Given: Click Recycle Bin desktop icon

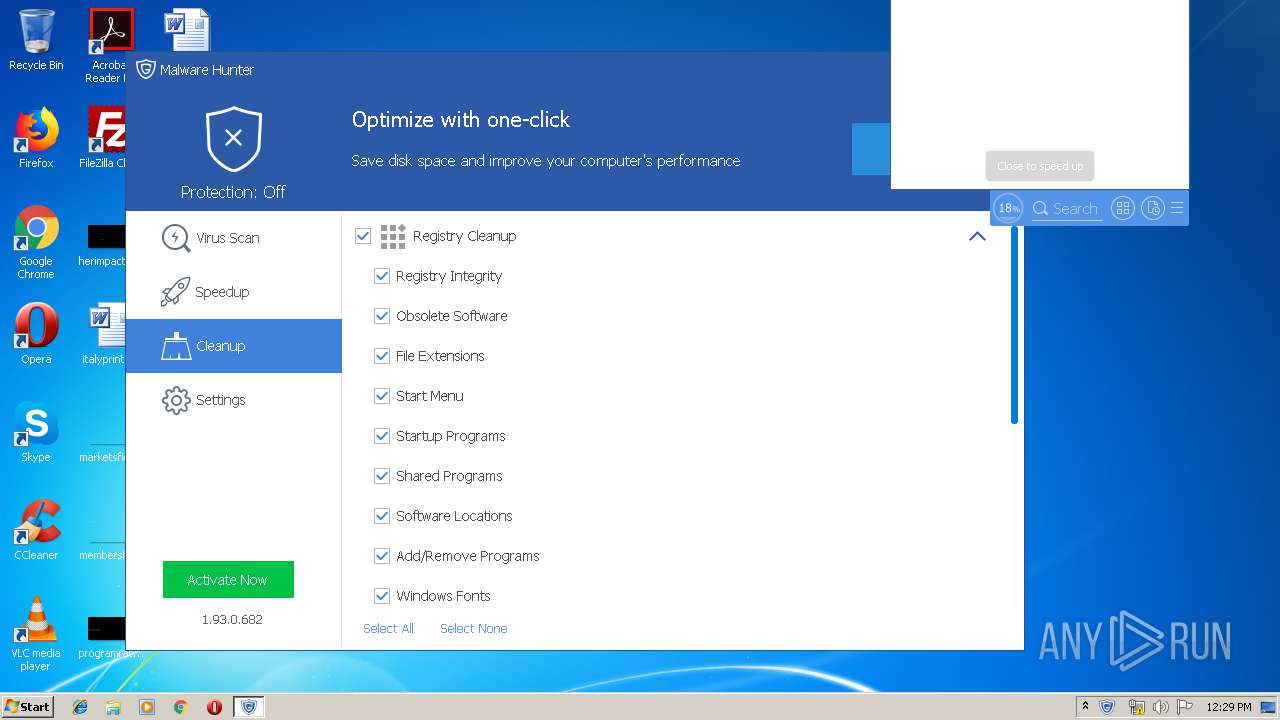Looking at the screenshot, I should click(36, 41).
